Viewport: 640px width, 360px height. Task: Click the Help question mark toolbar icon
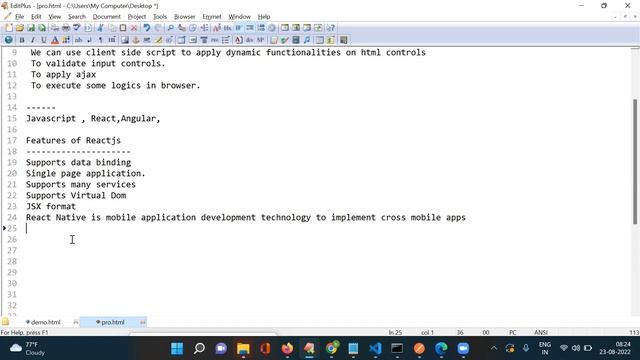331,28
